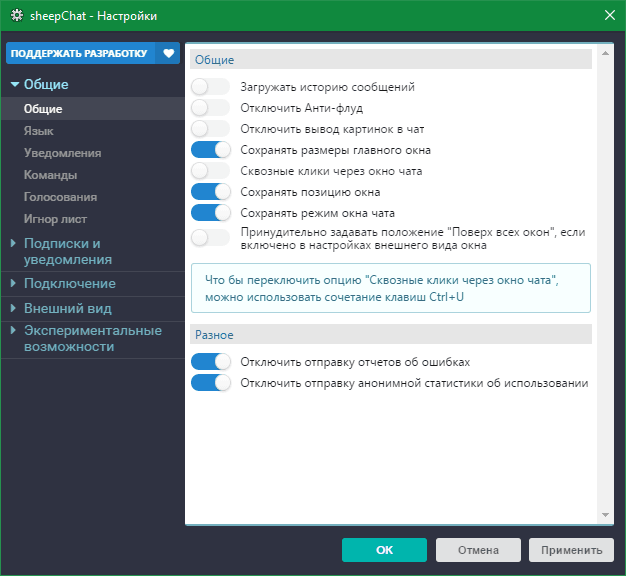Click the scrollbar up arrow
The image size is (626, 576).
(x=605, y=53)
